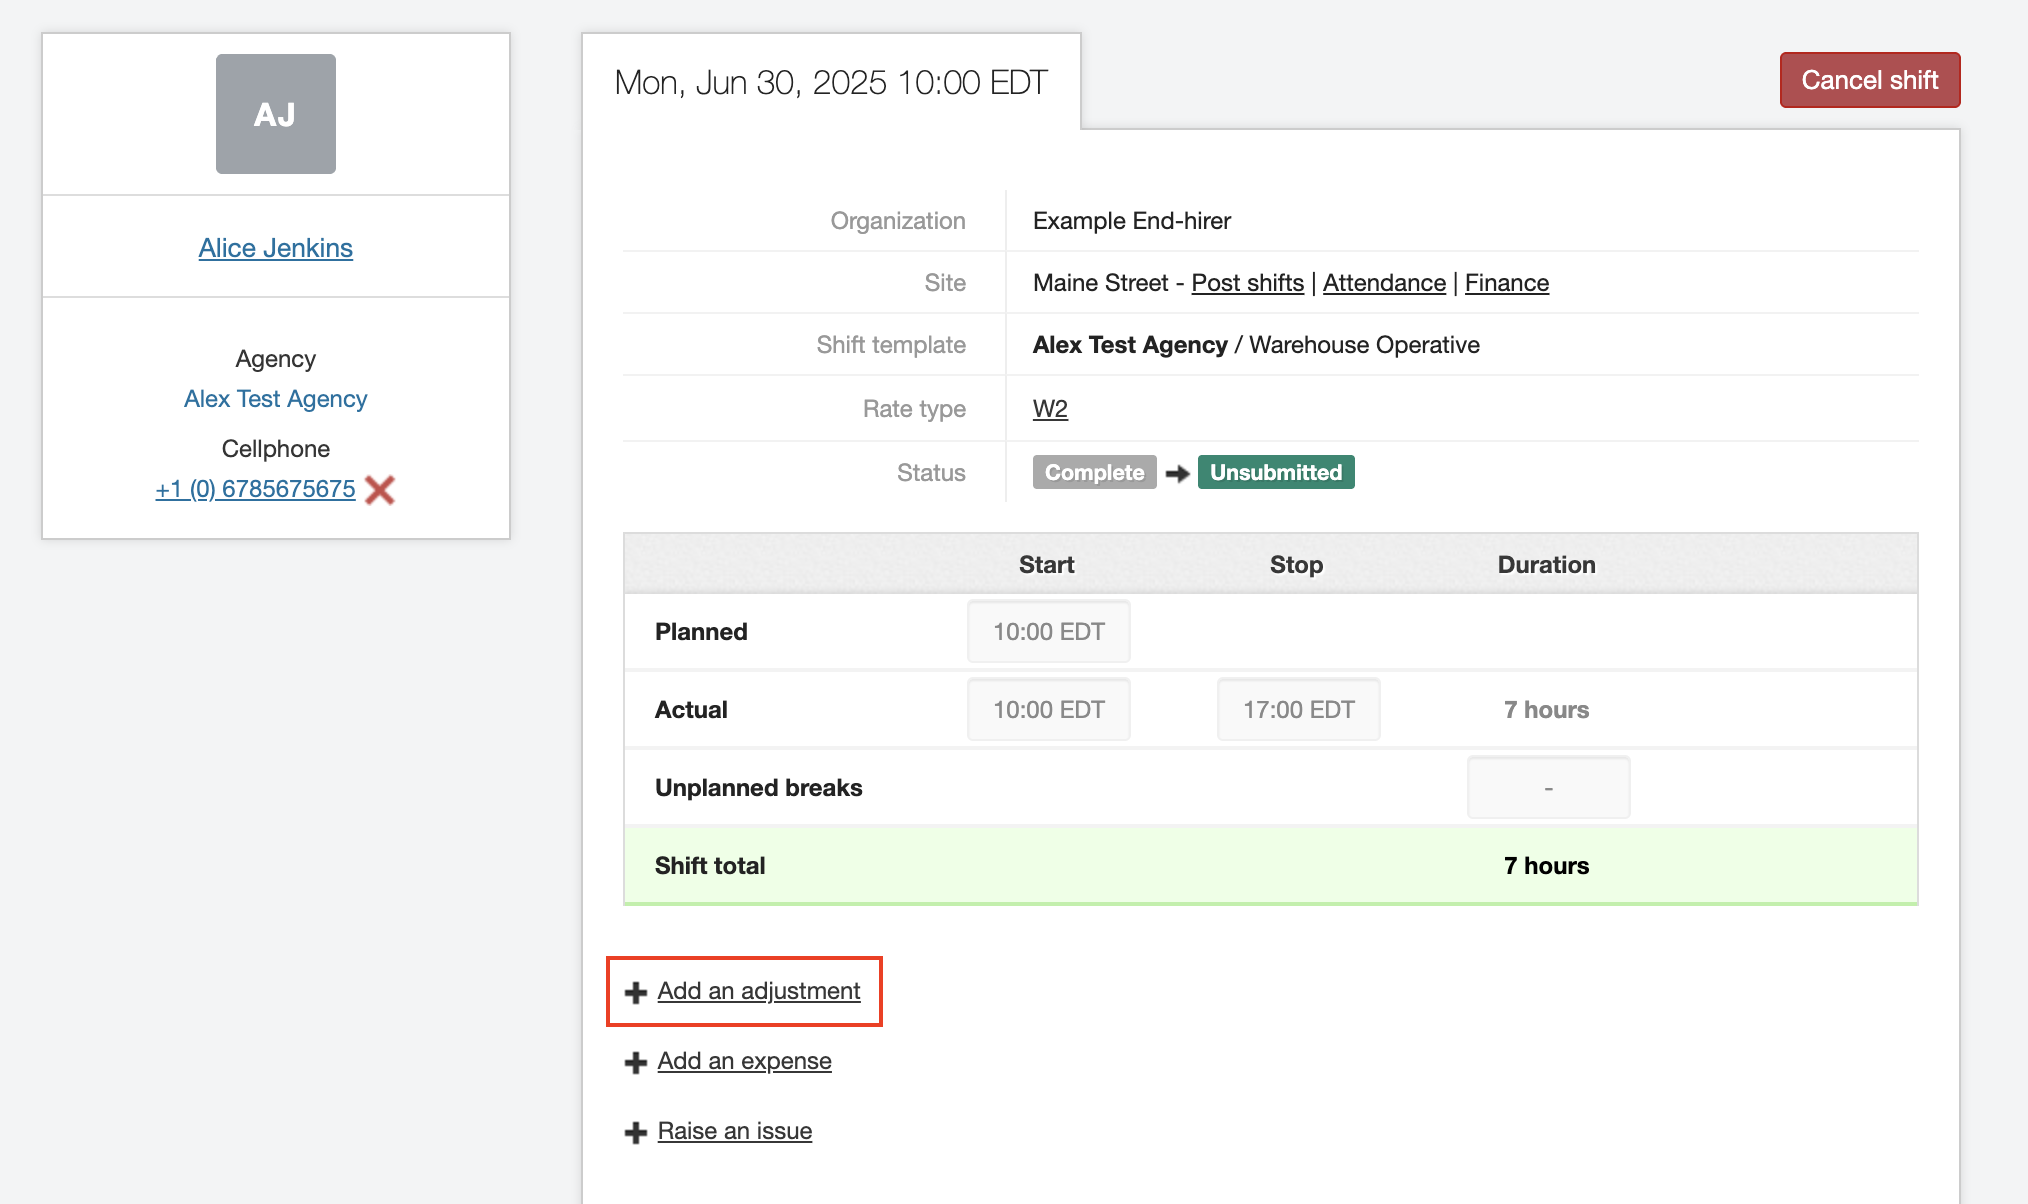Image resolution: width=2028 pixels, height=1204 pixels.
Task: Click the Unsubmitted status badge
Action: (1276, 472)
